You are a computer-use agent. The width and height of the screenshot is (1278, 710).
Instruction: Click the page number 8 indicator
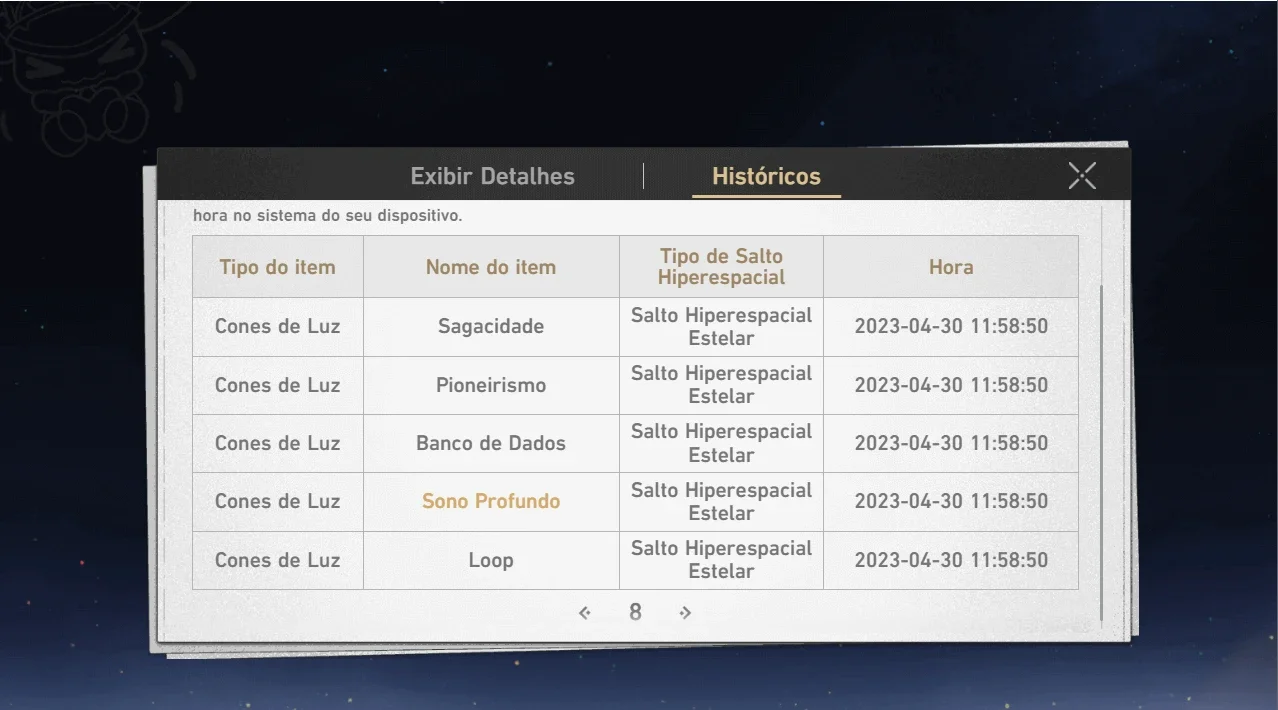[635, 612]
